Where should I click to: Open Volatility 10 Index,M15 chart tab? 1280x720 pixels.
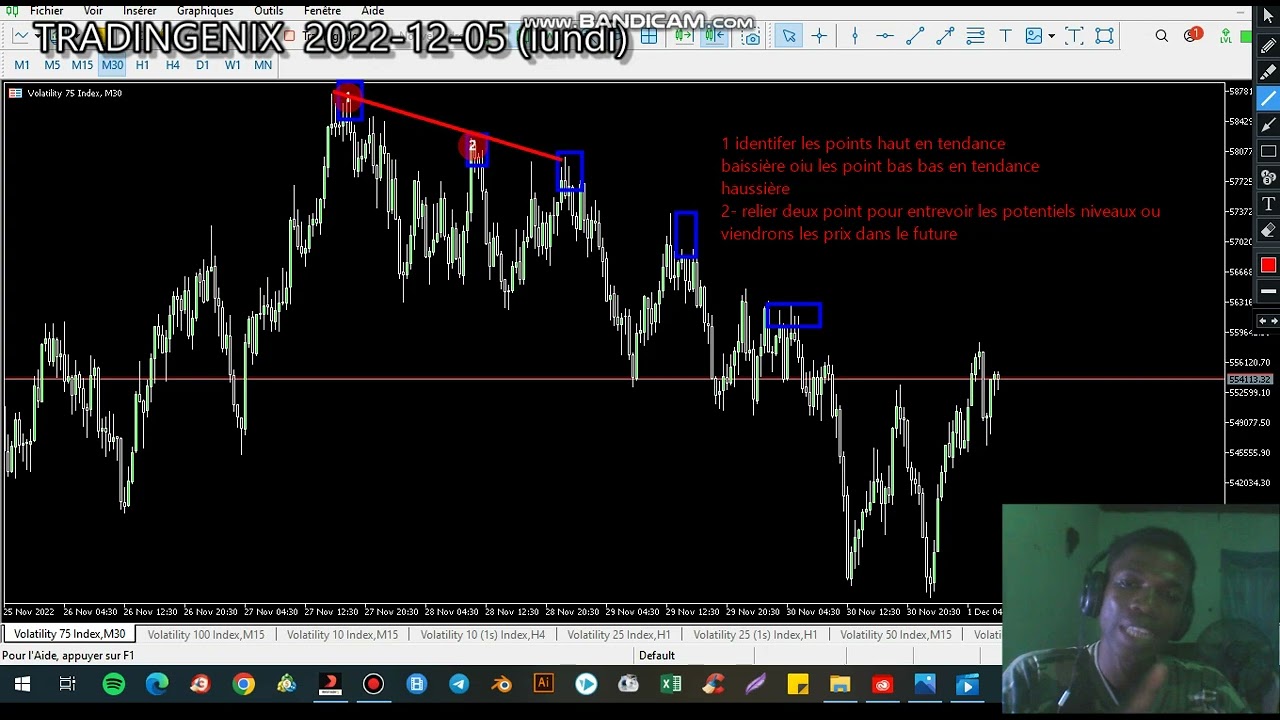(x=342, y=635)
